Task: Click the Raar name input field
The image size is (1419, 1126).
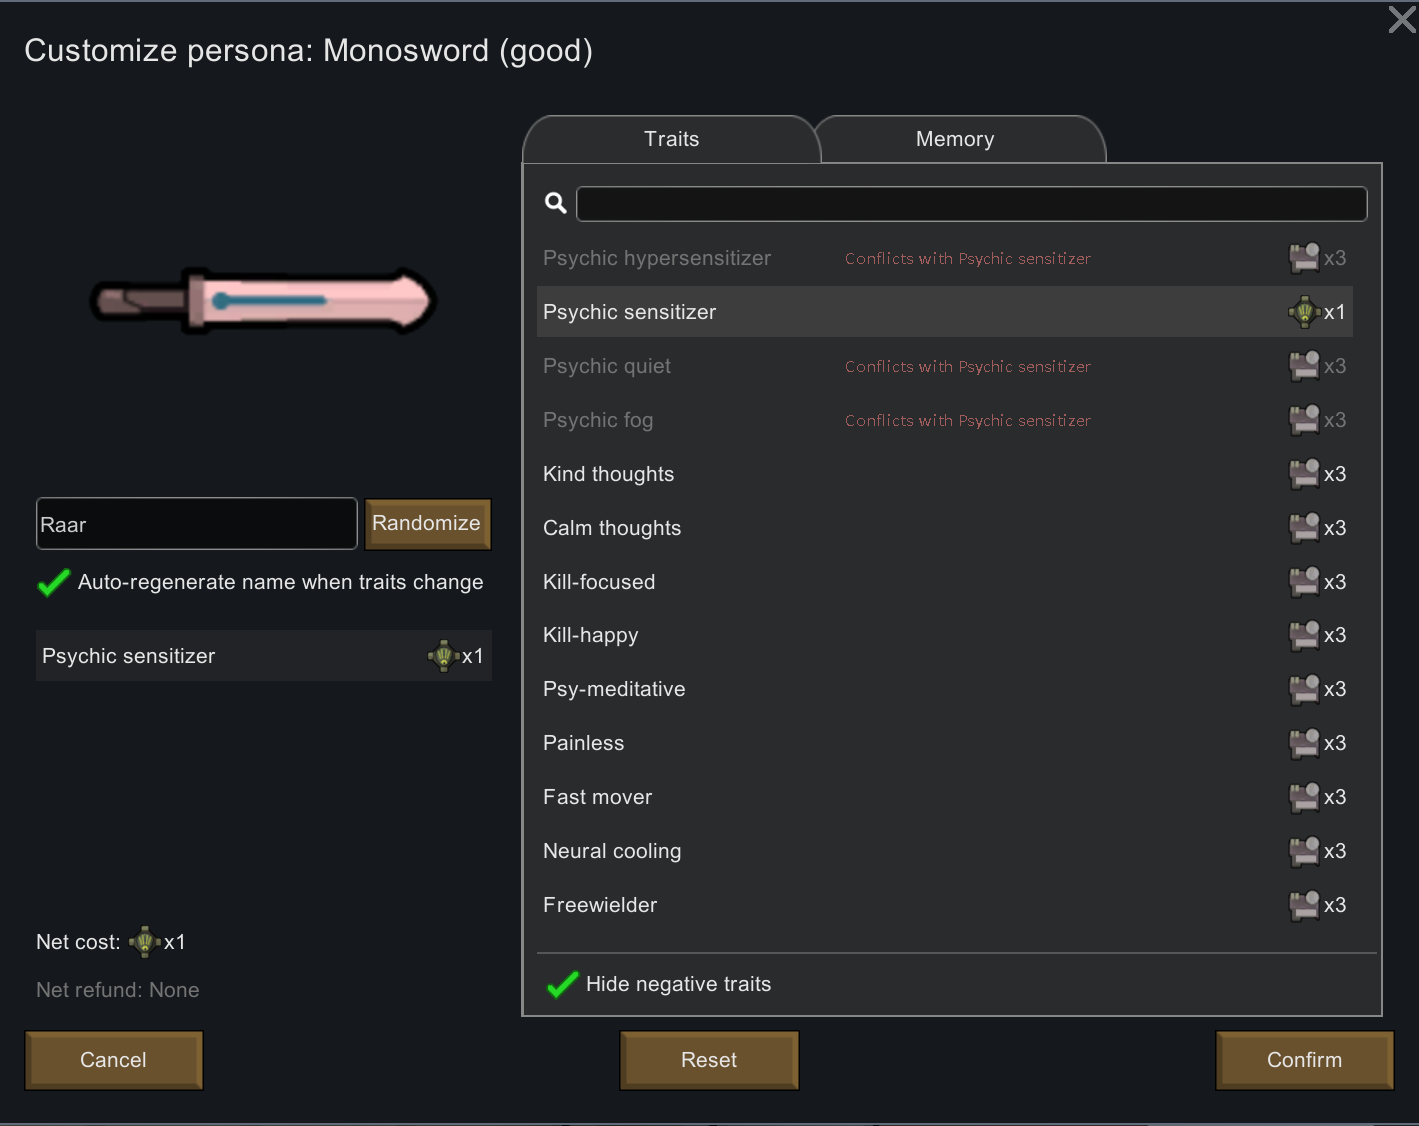Action: 197,524
